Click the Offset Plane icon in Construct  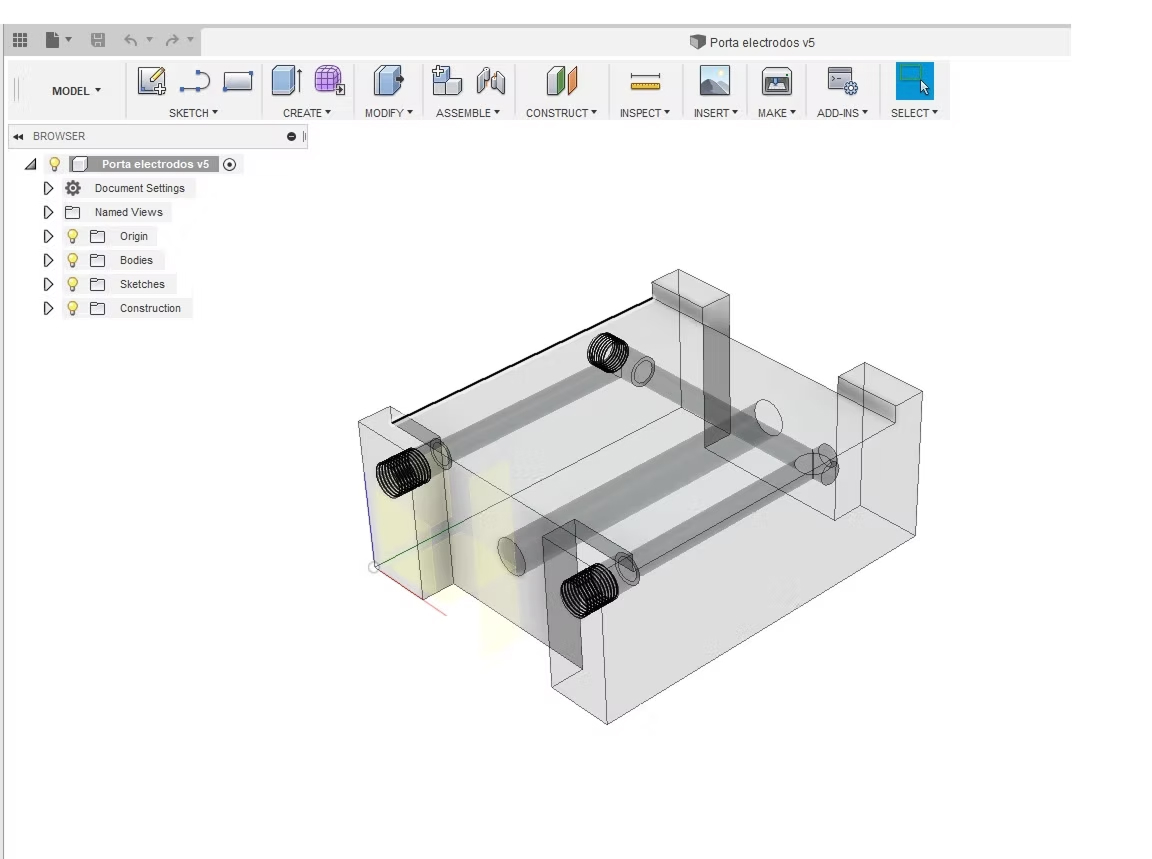561,81
